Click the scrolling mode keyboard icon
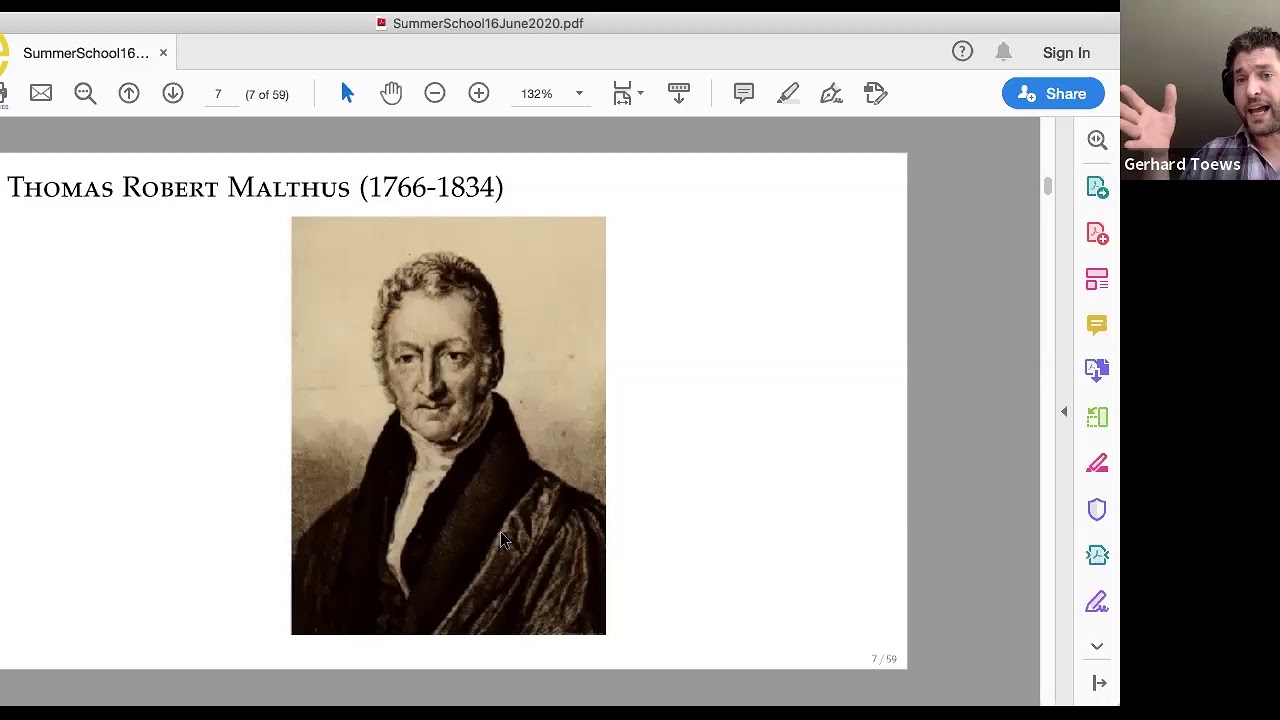Image resolution: width=1280 pixels, height=720 pixels. 679,93
